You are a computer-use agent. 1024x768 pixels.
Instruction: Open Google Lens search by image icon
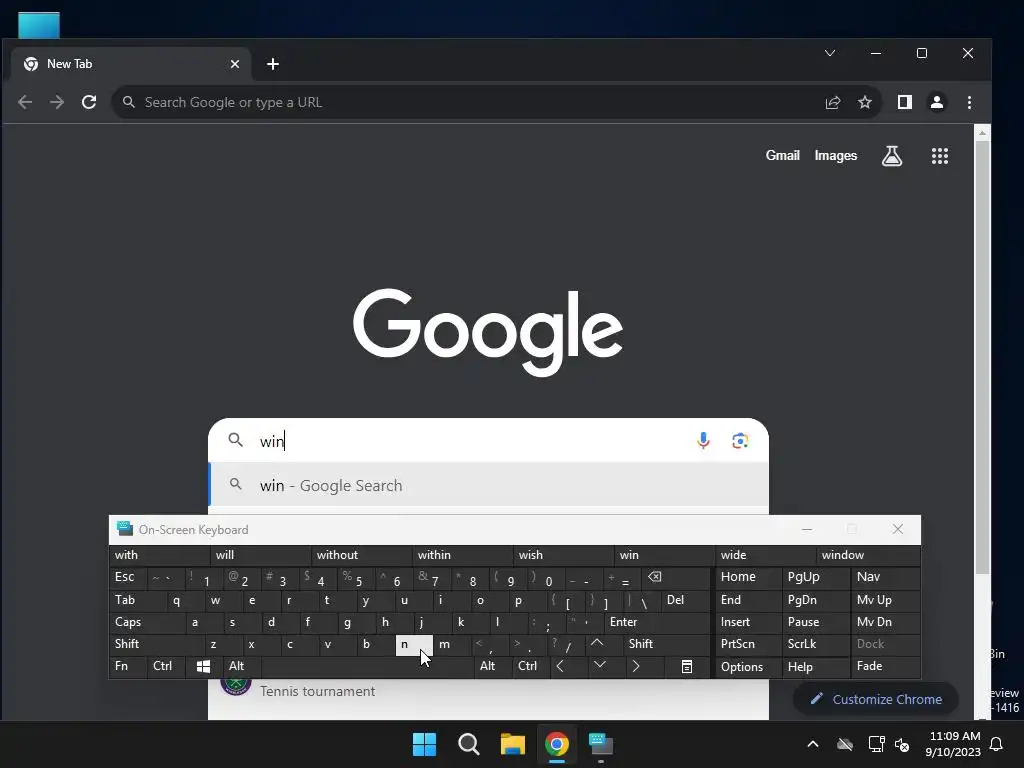pos(740,441)
